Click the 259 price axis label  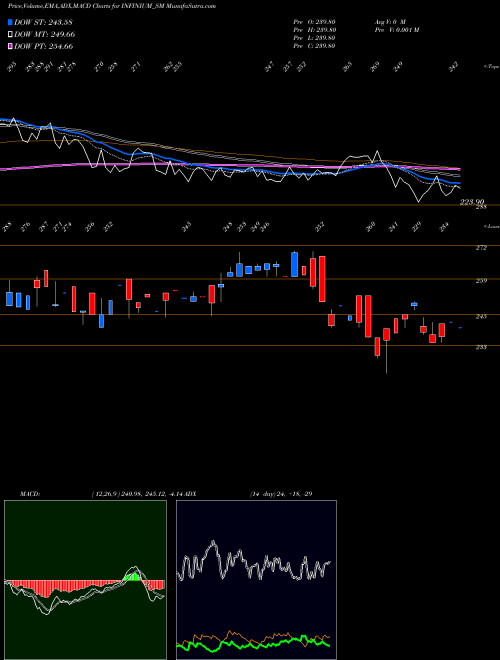481,281
